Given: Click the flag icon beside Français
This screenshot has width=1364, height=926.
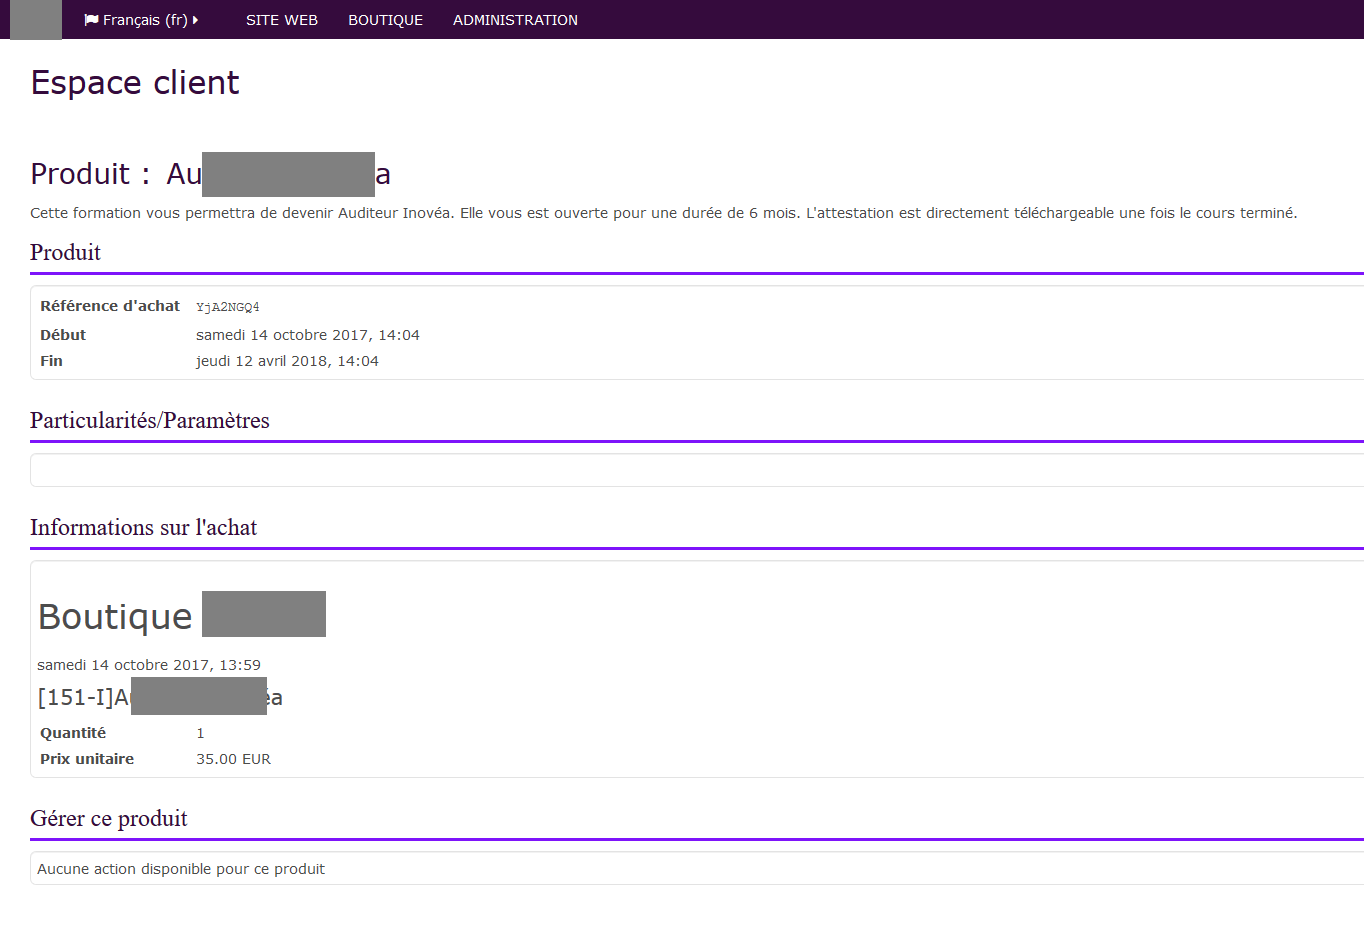Looking at the screenshot, I should pos(91,20).
